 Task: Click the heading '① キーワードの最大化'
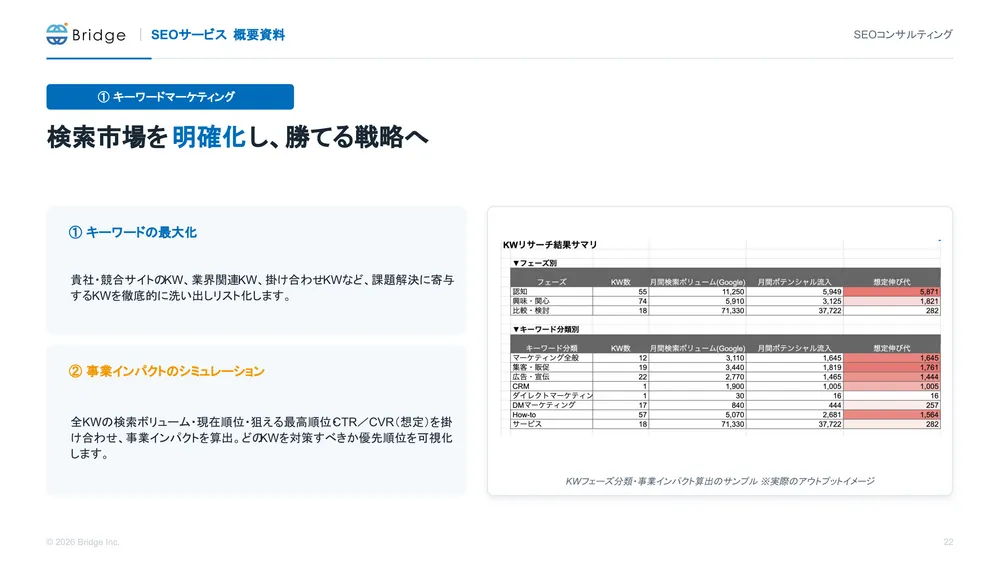coord(133,233)
